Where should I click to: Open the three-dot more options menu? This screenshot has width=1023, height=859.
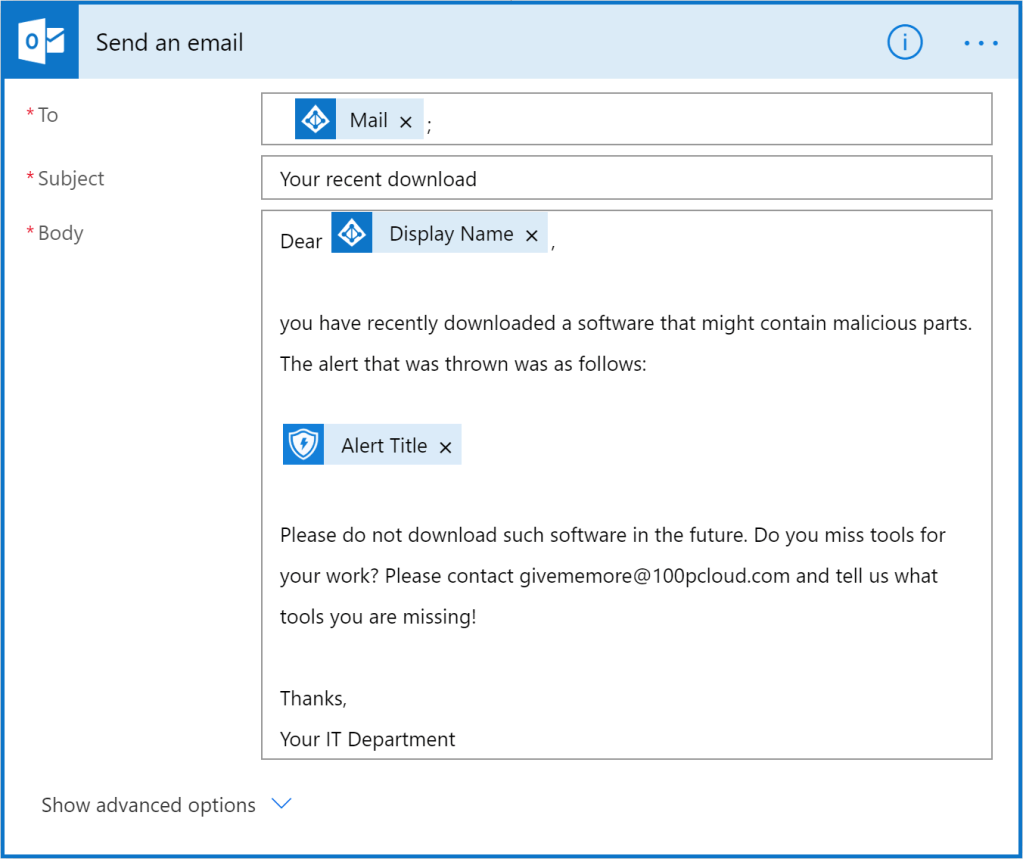click(x=980, y=43)
